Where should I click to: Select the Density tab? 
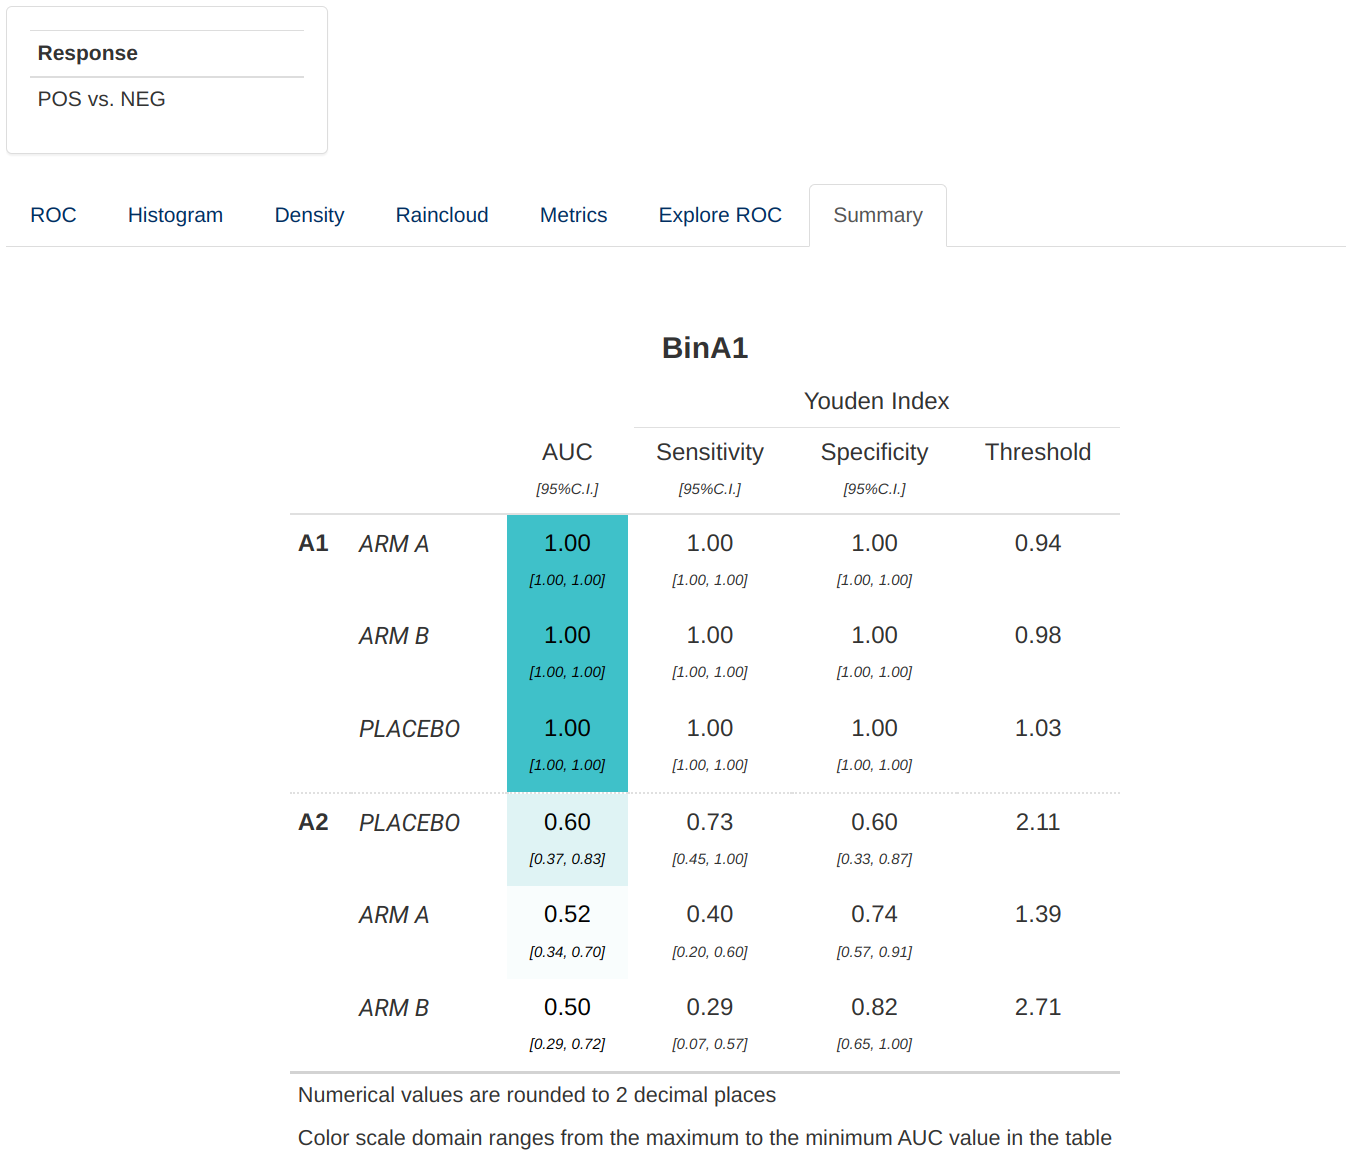tap(309, 215)
